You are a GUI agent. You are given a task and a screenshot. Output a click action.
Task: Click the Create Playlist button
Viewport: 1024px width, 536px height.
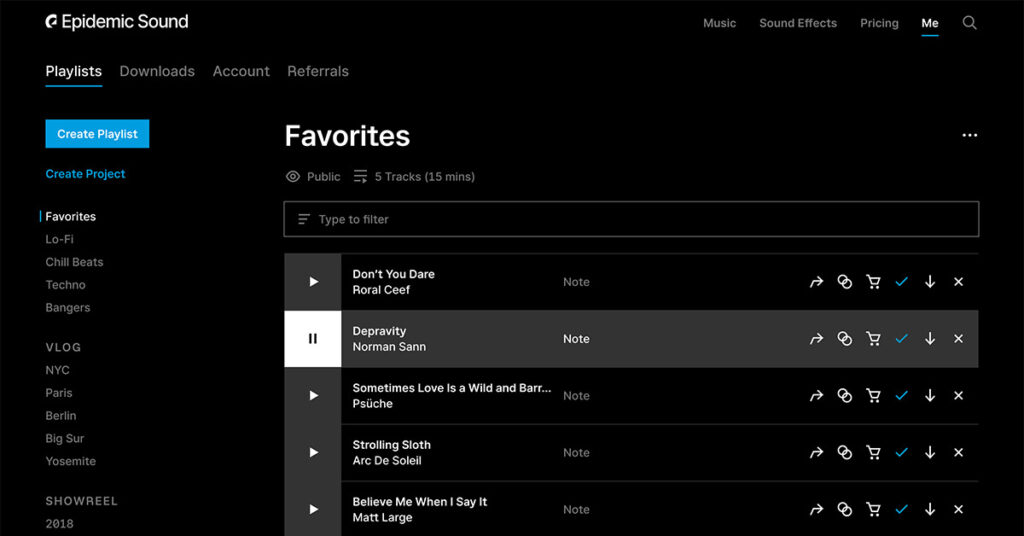coord(97,134)
